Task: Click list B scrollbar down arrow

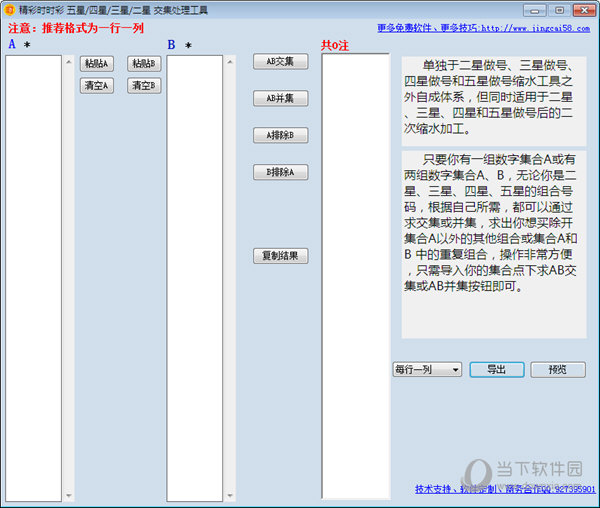Action: [x=230, y=495]
